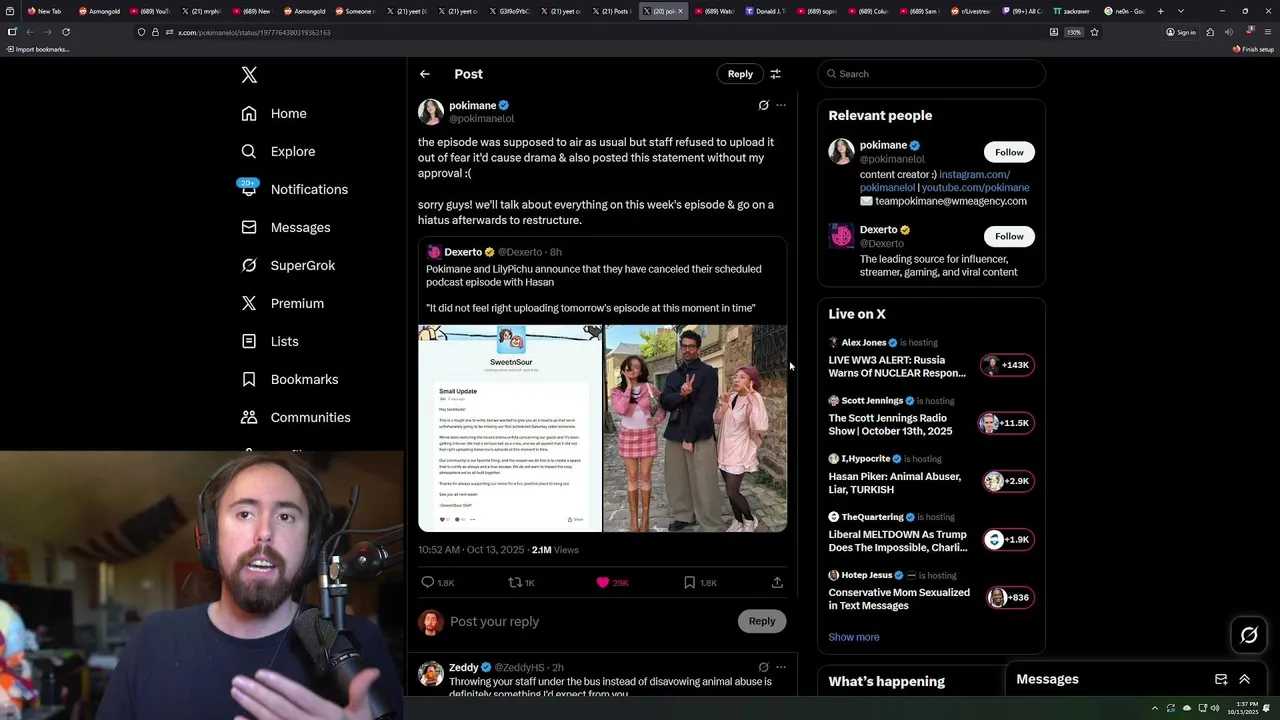The image size is (1280, 720).
Task: Click the new message icon in the Messages drawer
Action: [1221, 679]
